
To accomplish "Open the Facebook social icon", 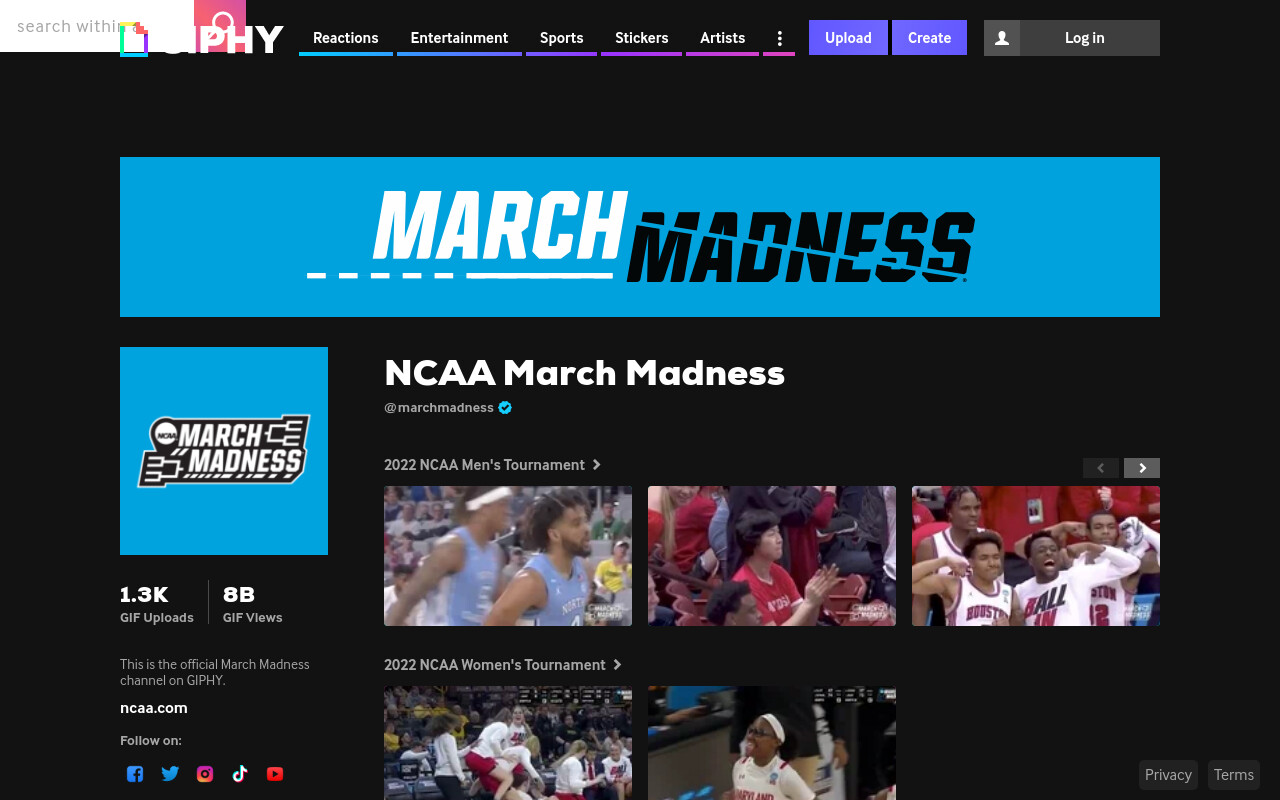I will pos(135,773).
